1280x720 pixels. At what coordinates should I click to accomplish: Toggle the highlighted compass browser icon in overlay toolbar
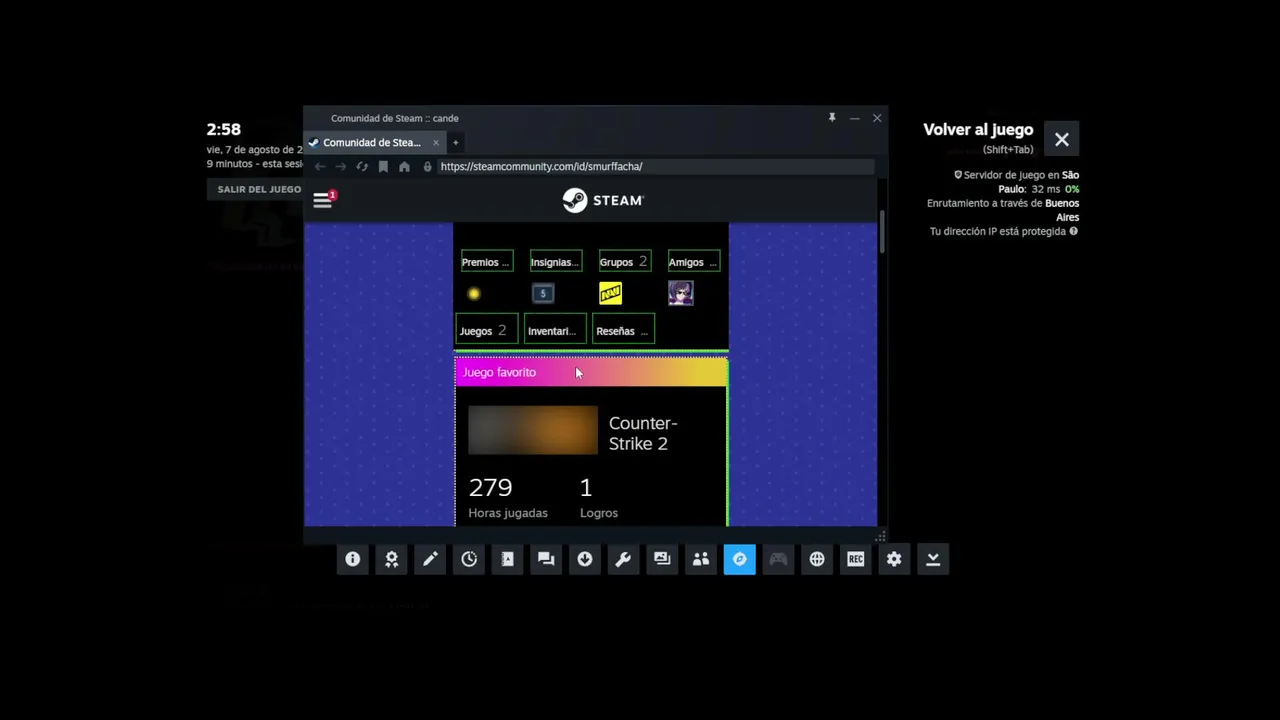point(740,559)
